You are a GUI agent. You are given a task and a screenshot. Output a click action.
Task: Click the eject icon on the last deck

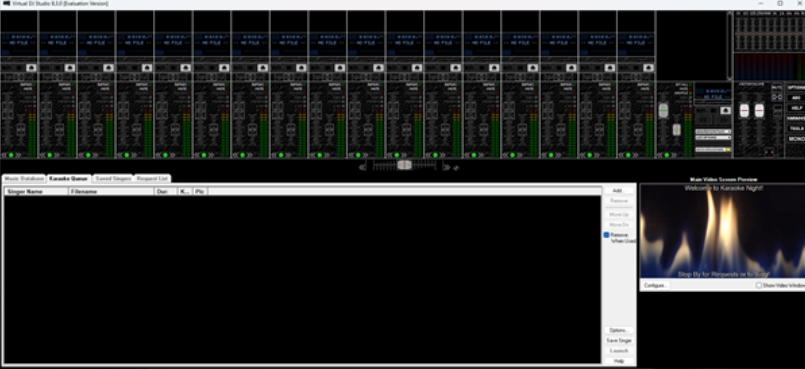[648, 68]
